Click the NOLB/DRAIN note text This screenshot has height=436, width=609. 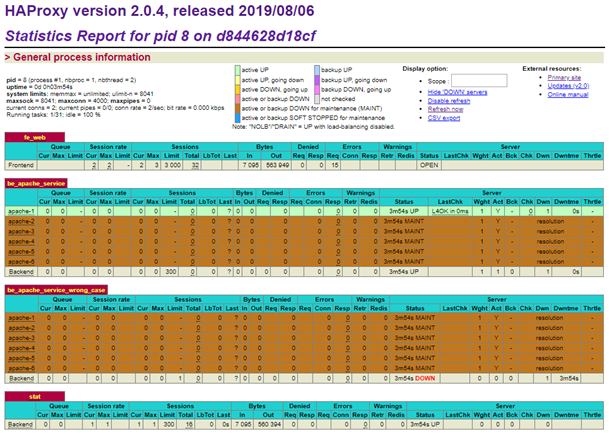coord(313,127)
